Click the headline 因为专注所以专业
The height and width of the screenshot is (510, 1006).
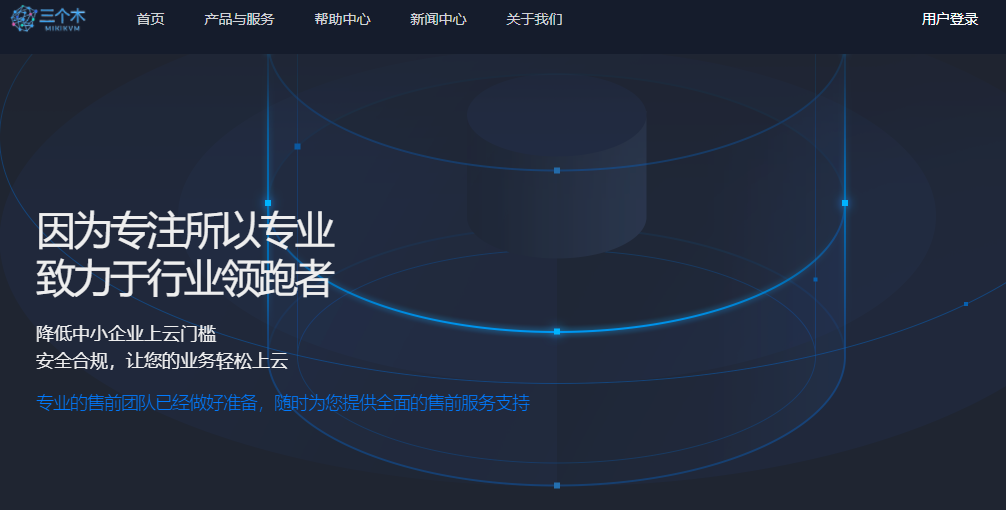pyautogui.click(x=185, y=231)
